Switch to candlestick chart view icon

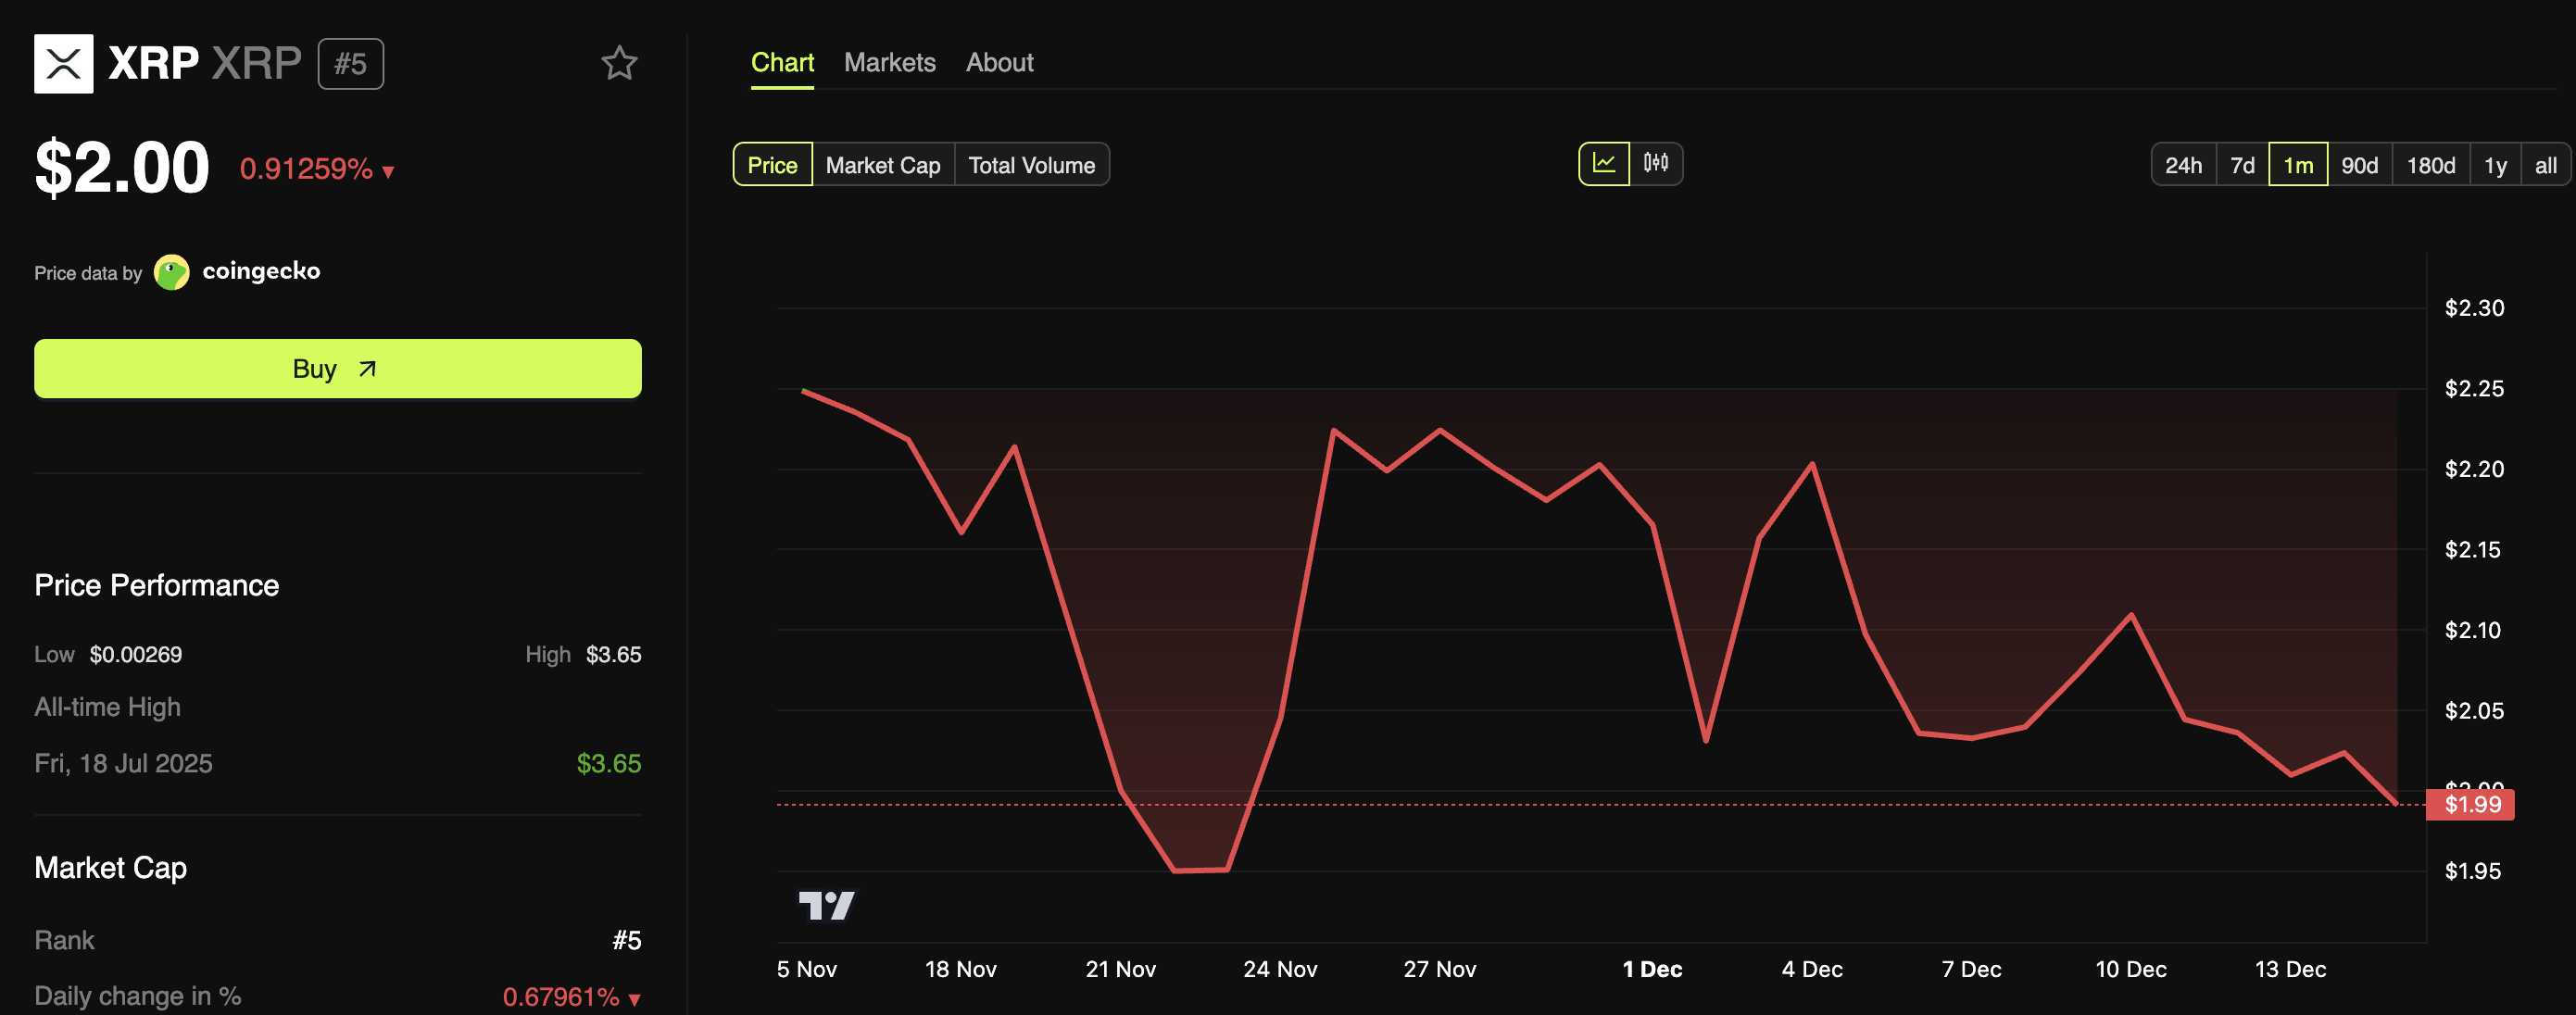tap(1655, 164)
